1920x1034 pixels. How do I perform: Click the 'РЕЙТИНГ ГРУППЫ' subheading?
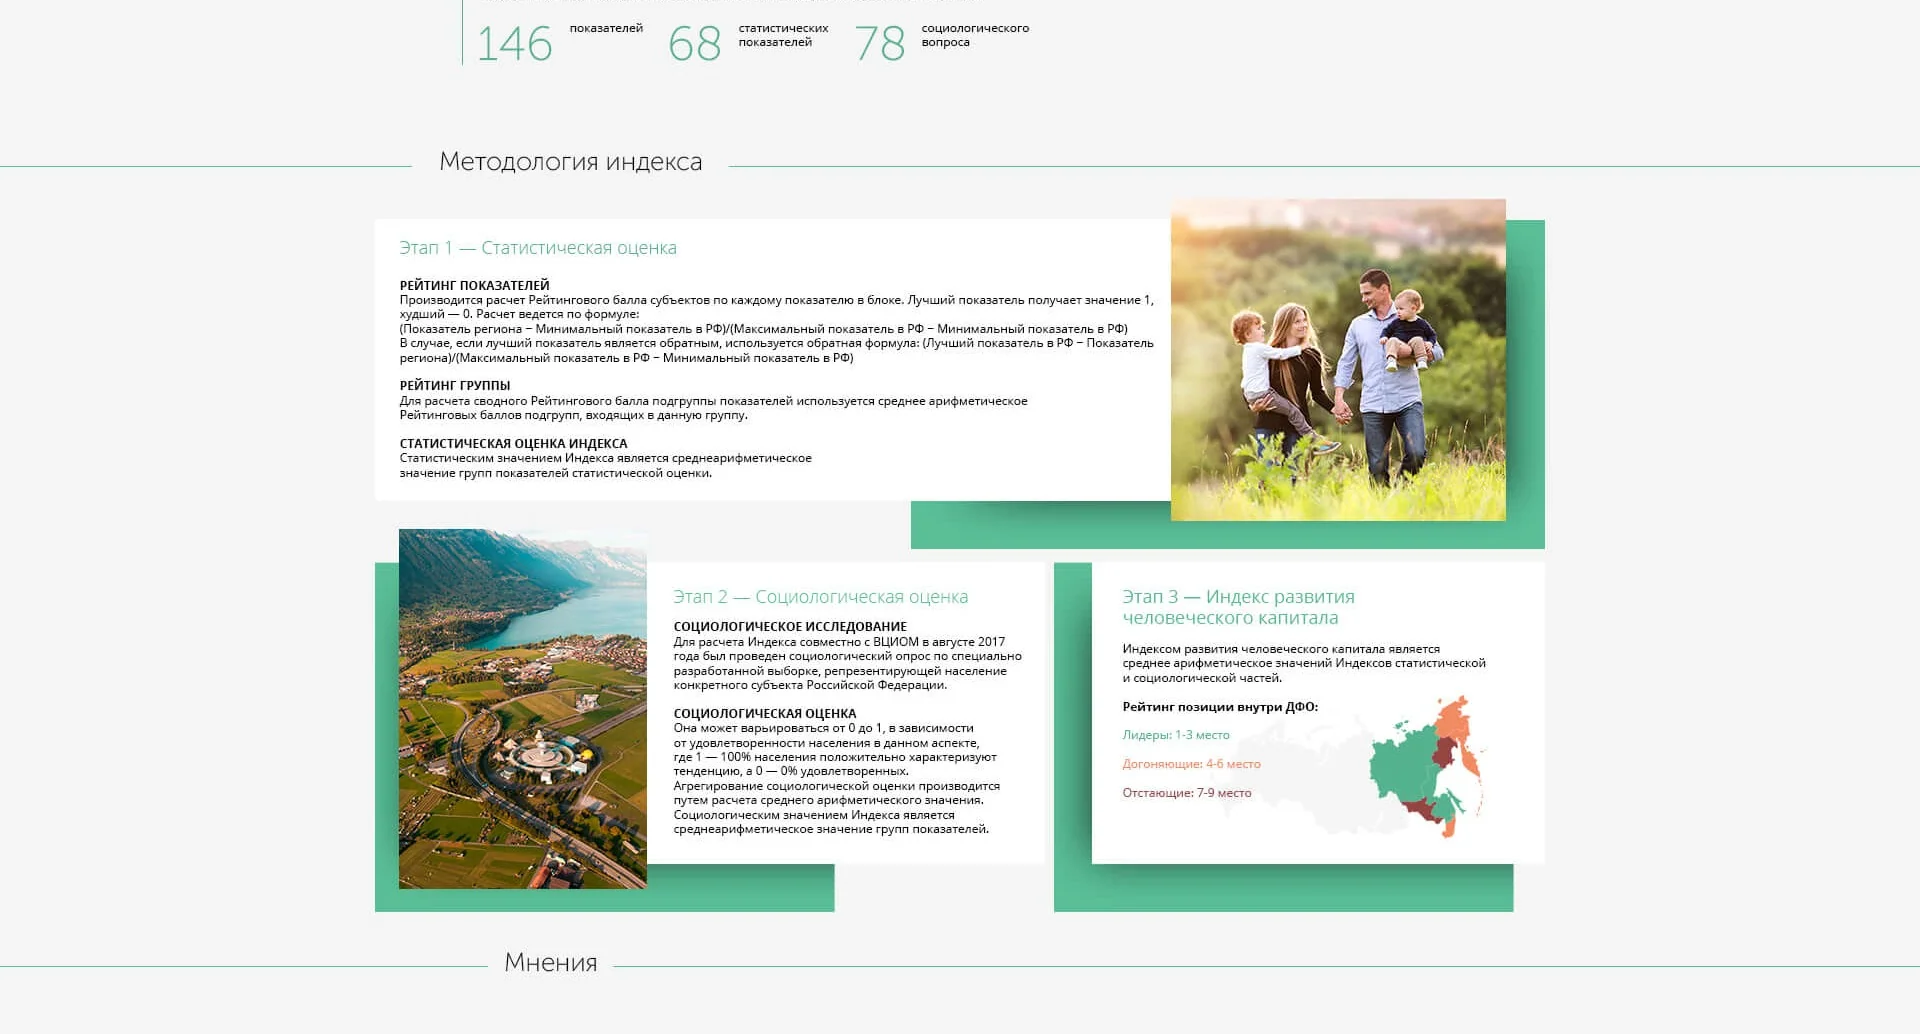click(455, 385)
